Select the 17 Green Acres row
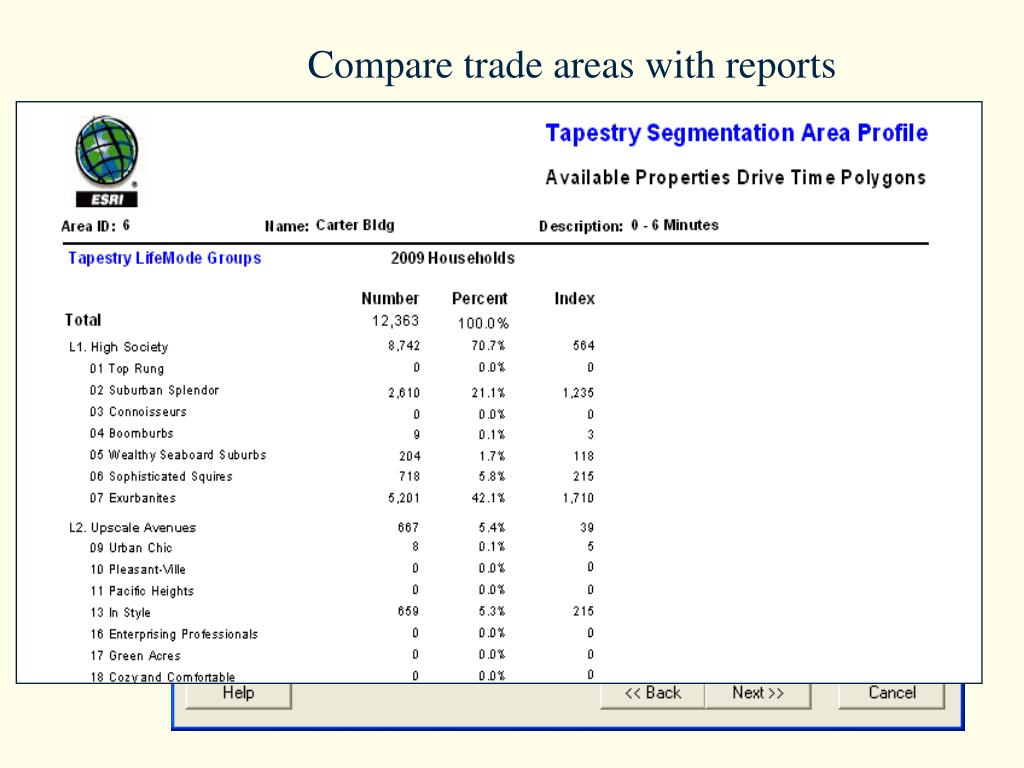This screenshot has height=768, width=1024. point(342,655)
